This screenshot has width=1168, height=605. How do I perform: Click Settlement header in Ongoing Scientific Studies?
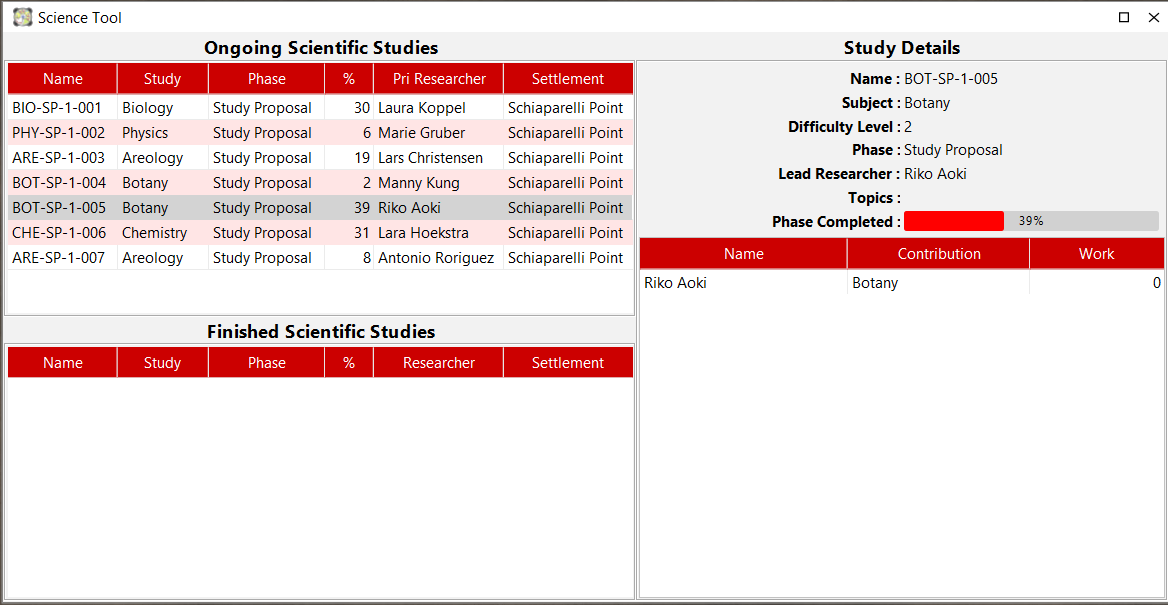point(568,79)
